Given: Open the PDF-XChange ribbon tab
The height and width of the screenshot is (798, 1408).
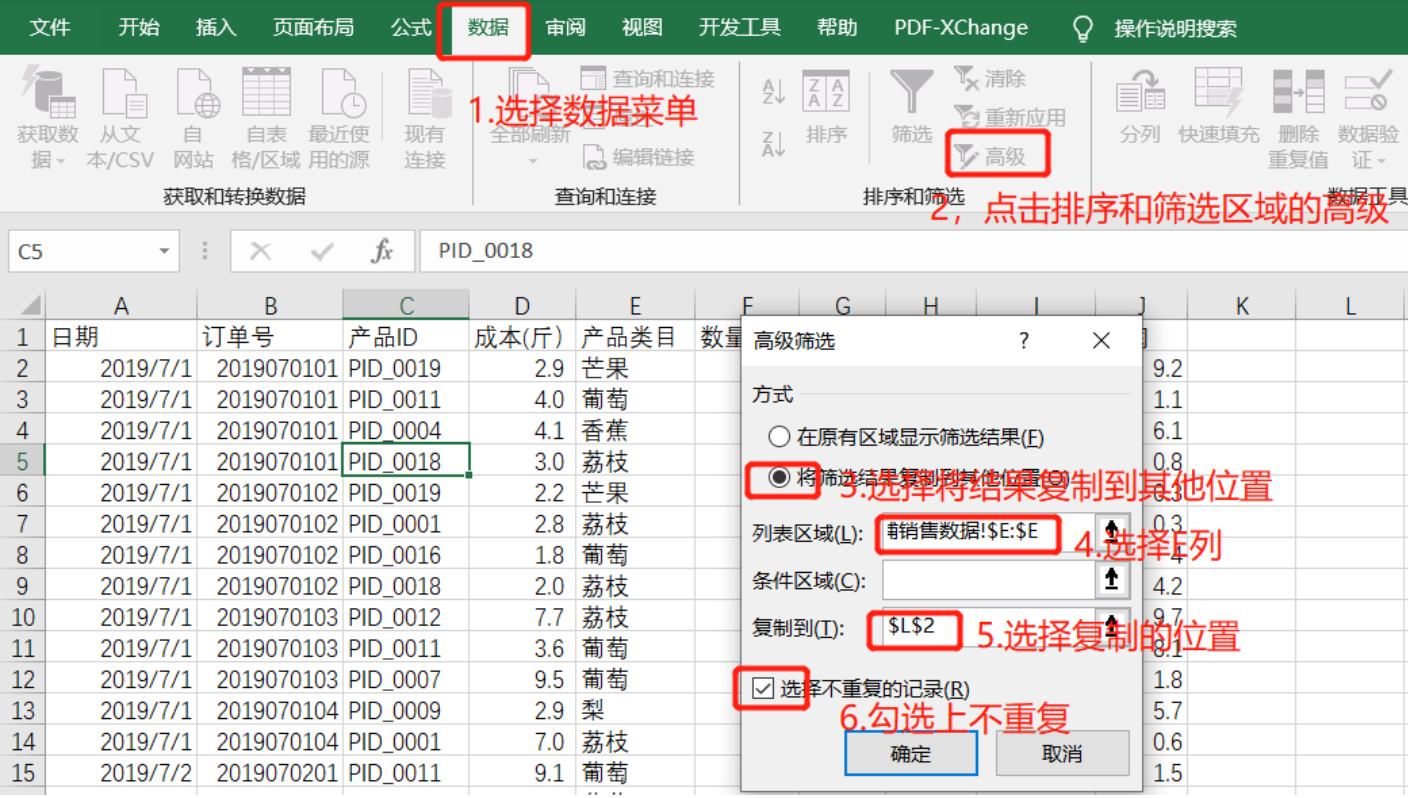Looking at the screenshot, I should [x=961, y=27].
